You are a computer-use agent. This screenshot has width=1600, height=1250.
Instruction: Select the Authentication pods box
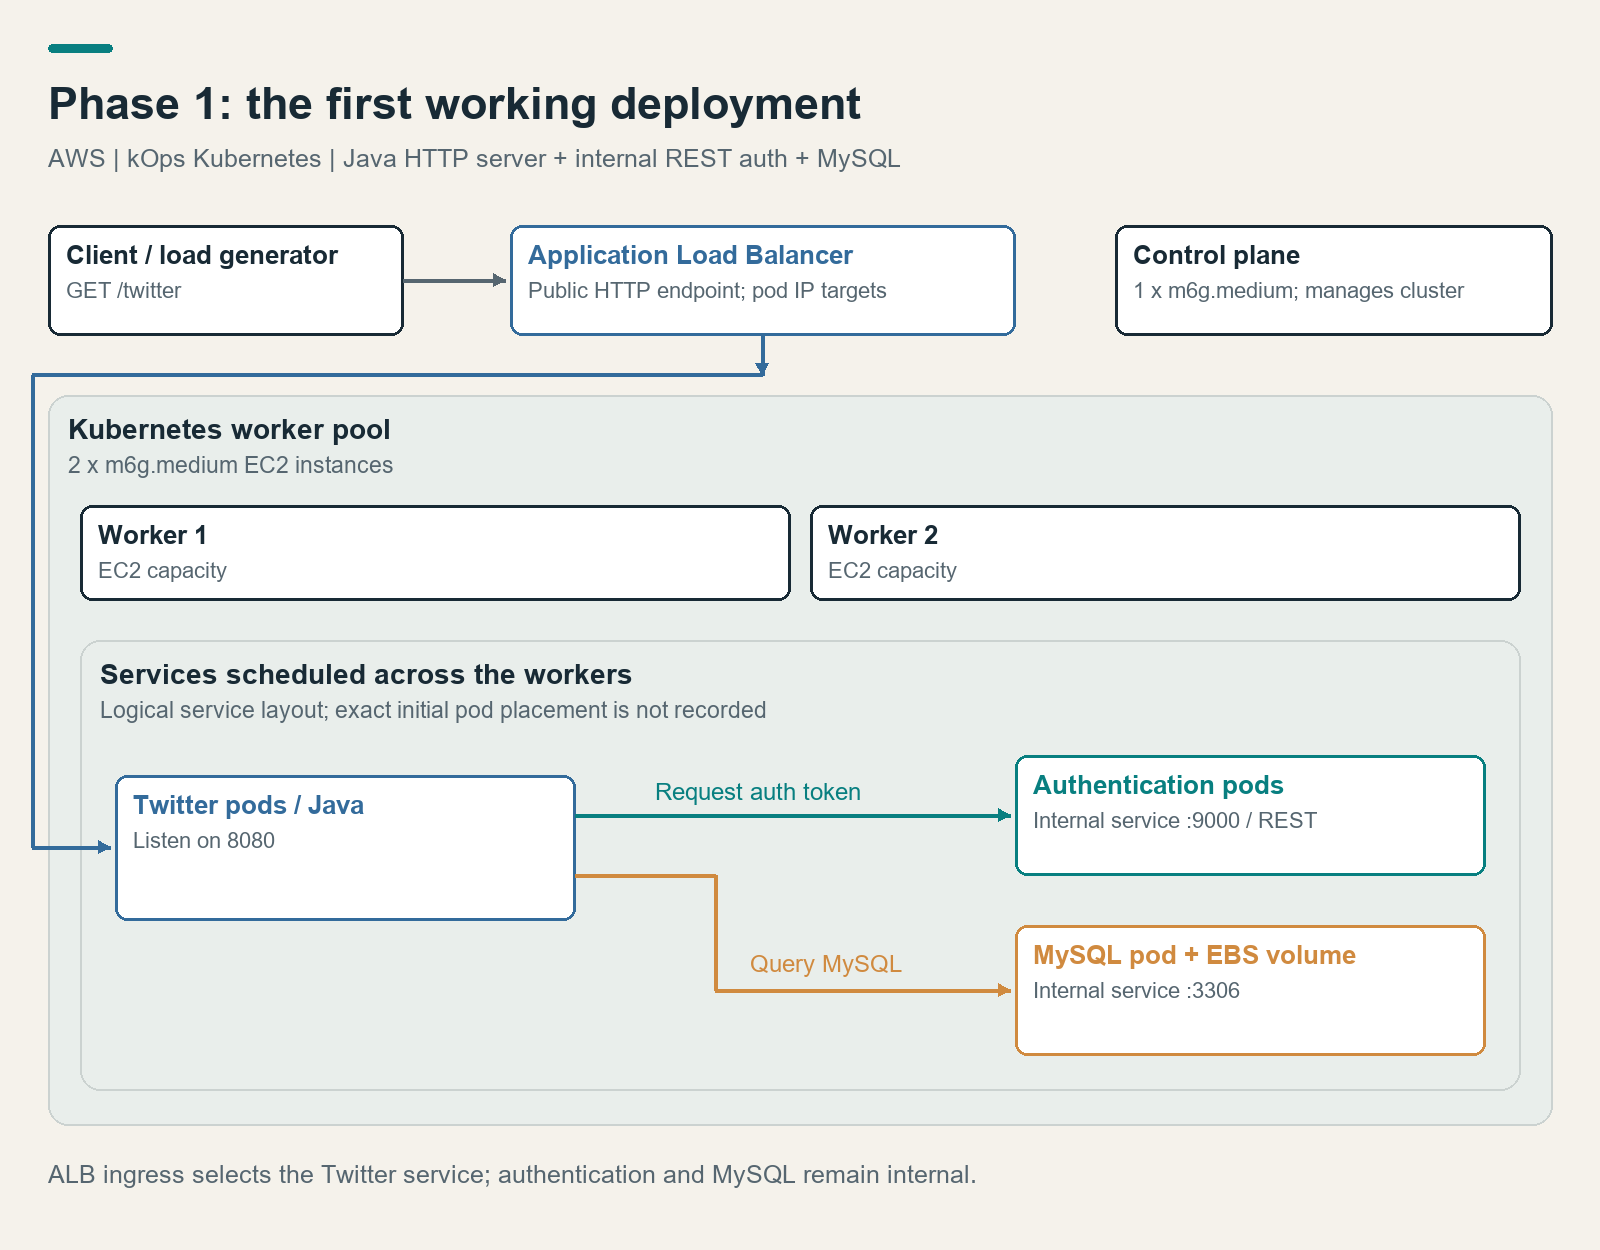[1250, 816]
